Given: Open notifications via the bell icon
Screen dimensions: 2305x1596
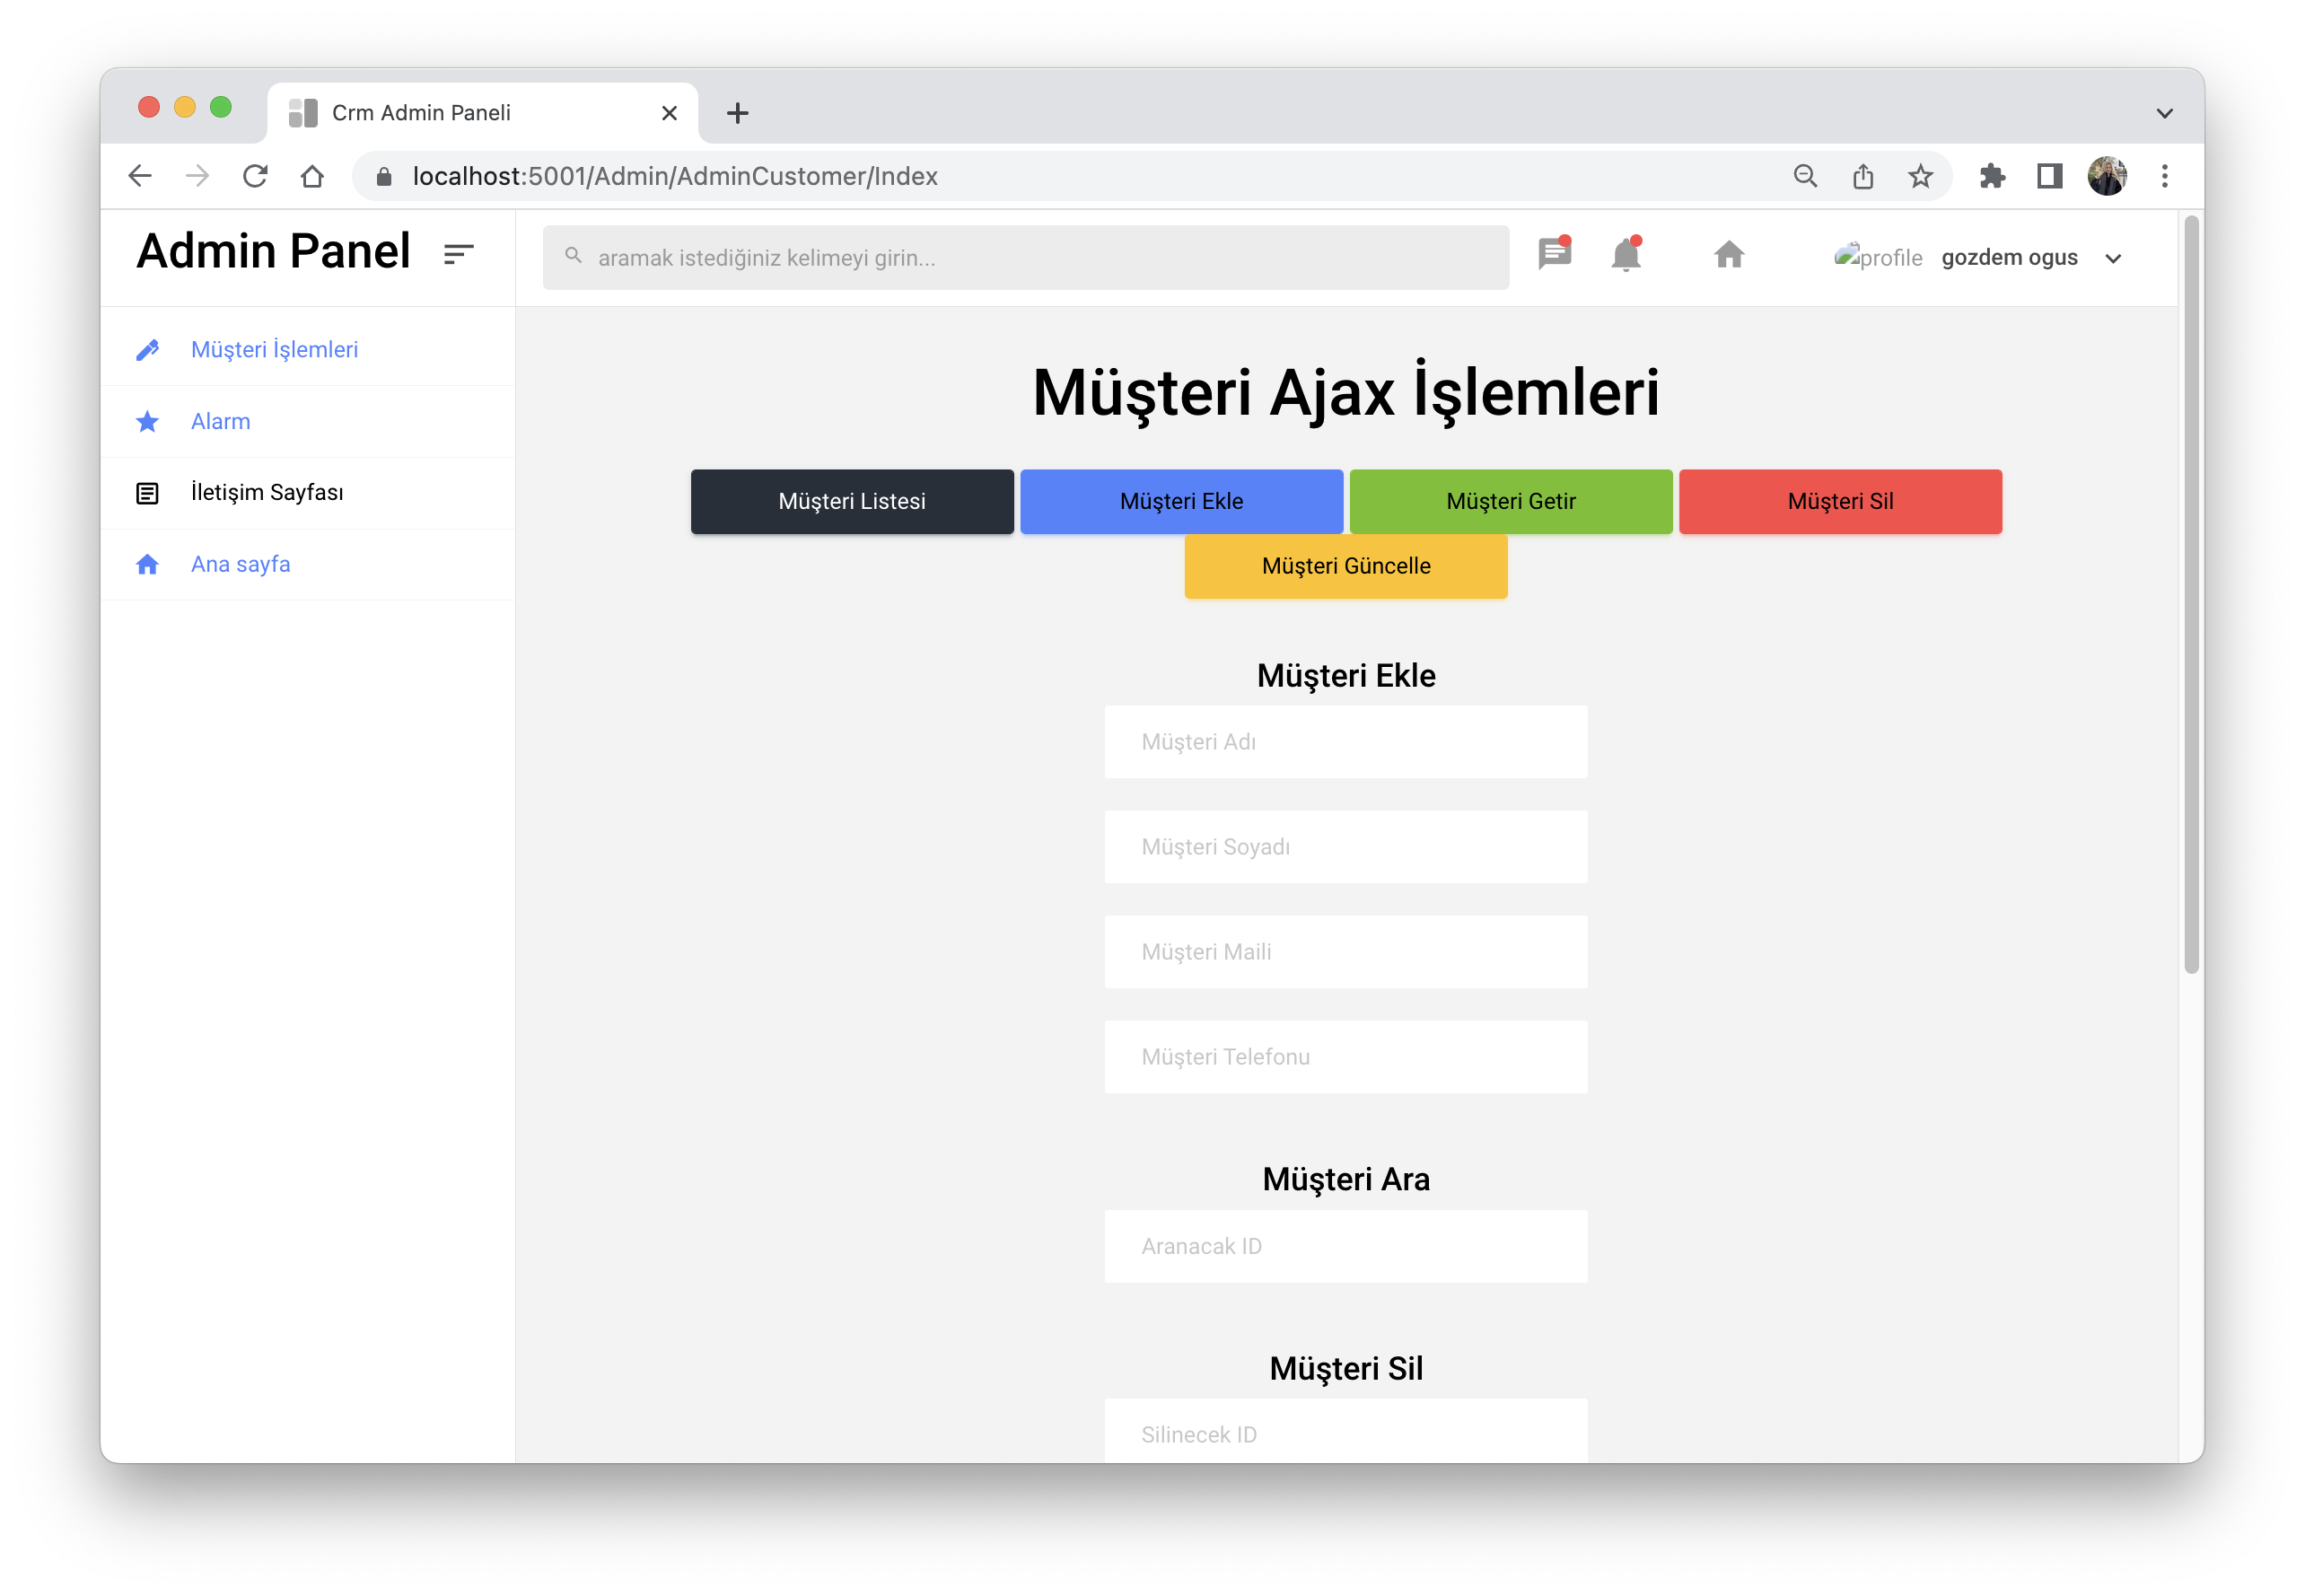Looking at the screenshot, I should click(1626, 254).
